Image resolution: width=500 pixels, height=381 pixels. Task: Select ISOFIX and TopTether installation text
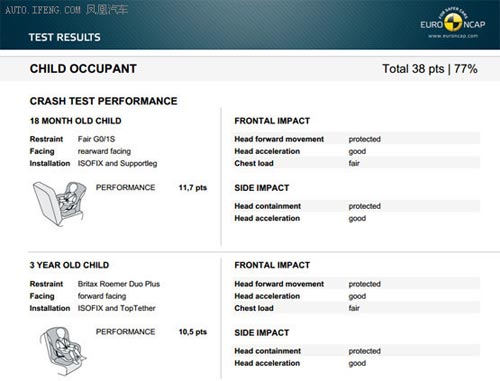[116, 308]
